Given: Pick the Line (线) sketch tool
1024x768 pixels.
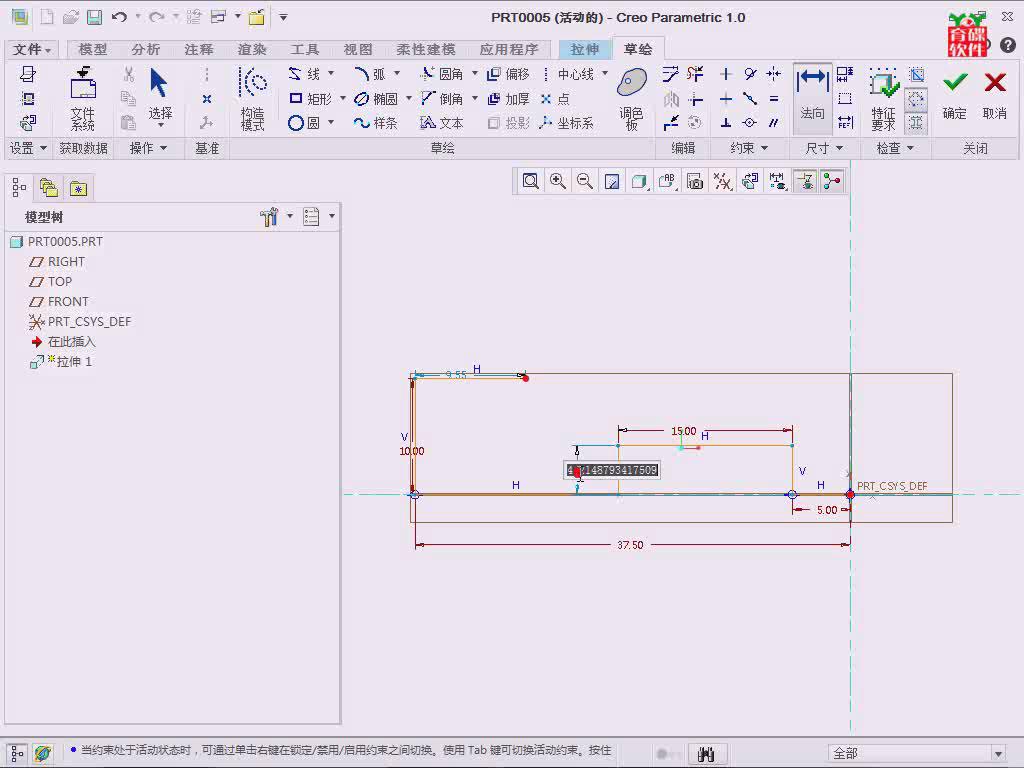Looking at the screenshot, I should coord(306,74).
